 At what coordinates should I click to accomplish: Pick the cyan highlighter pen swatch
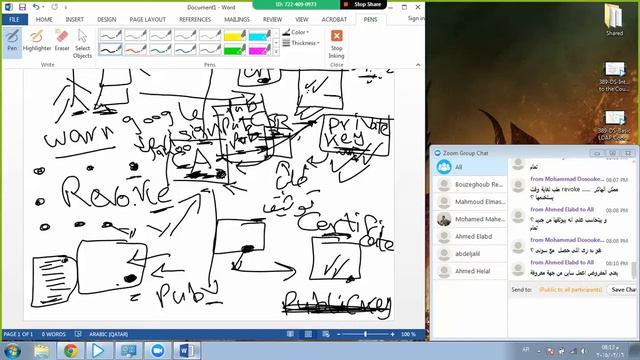point(260,35)
